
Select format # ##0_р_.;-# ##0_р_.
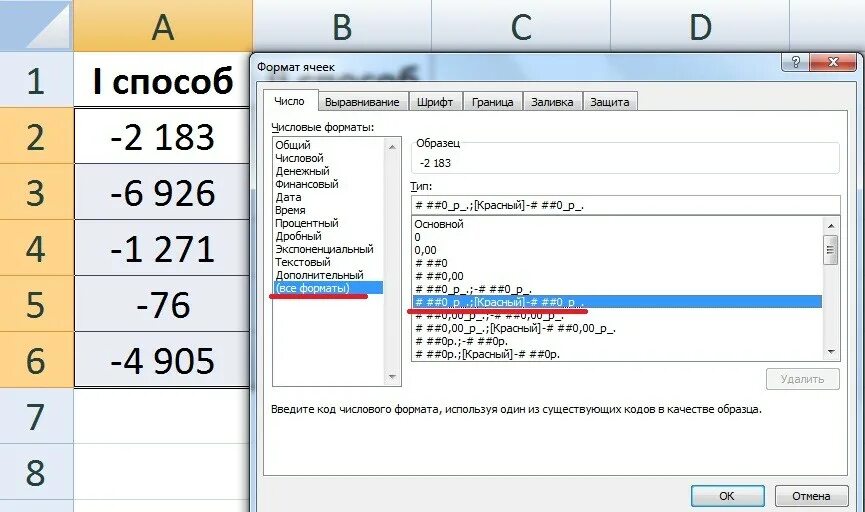(x=617, y=289)
